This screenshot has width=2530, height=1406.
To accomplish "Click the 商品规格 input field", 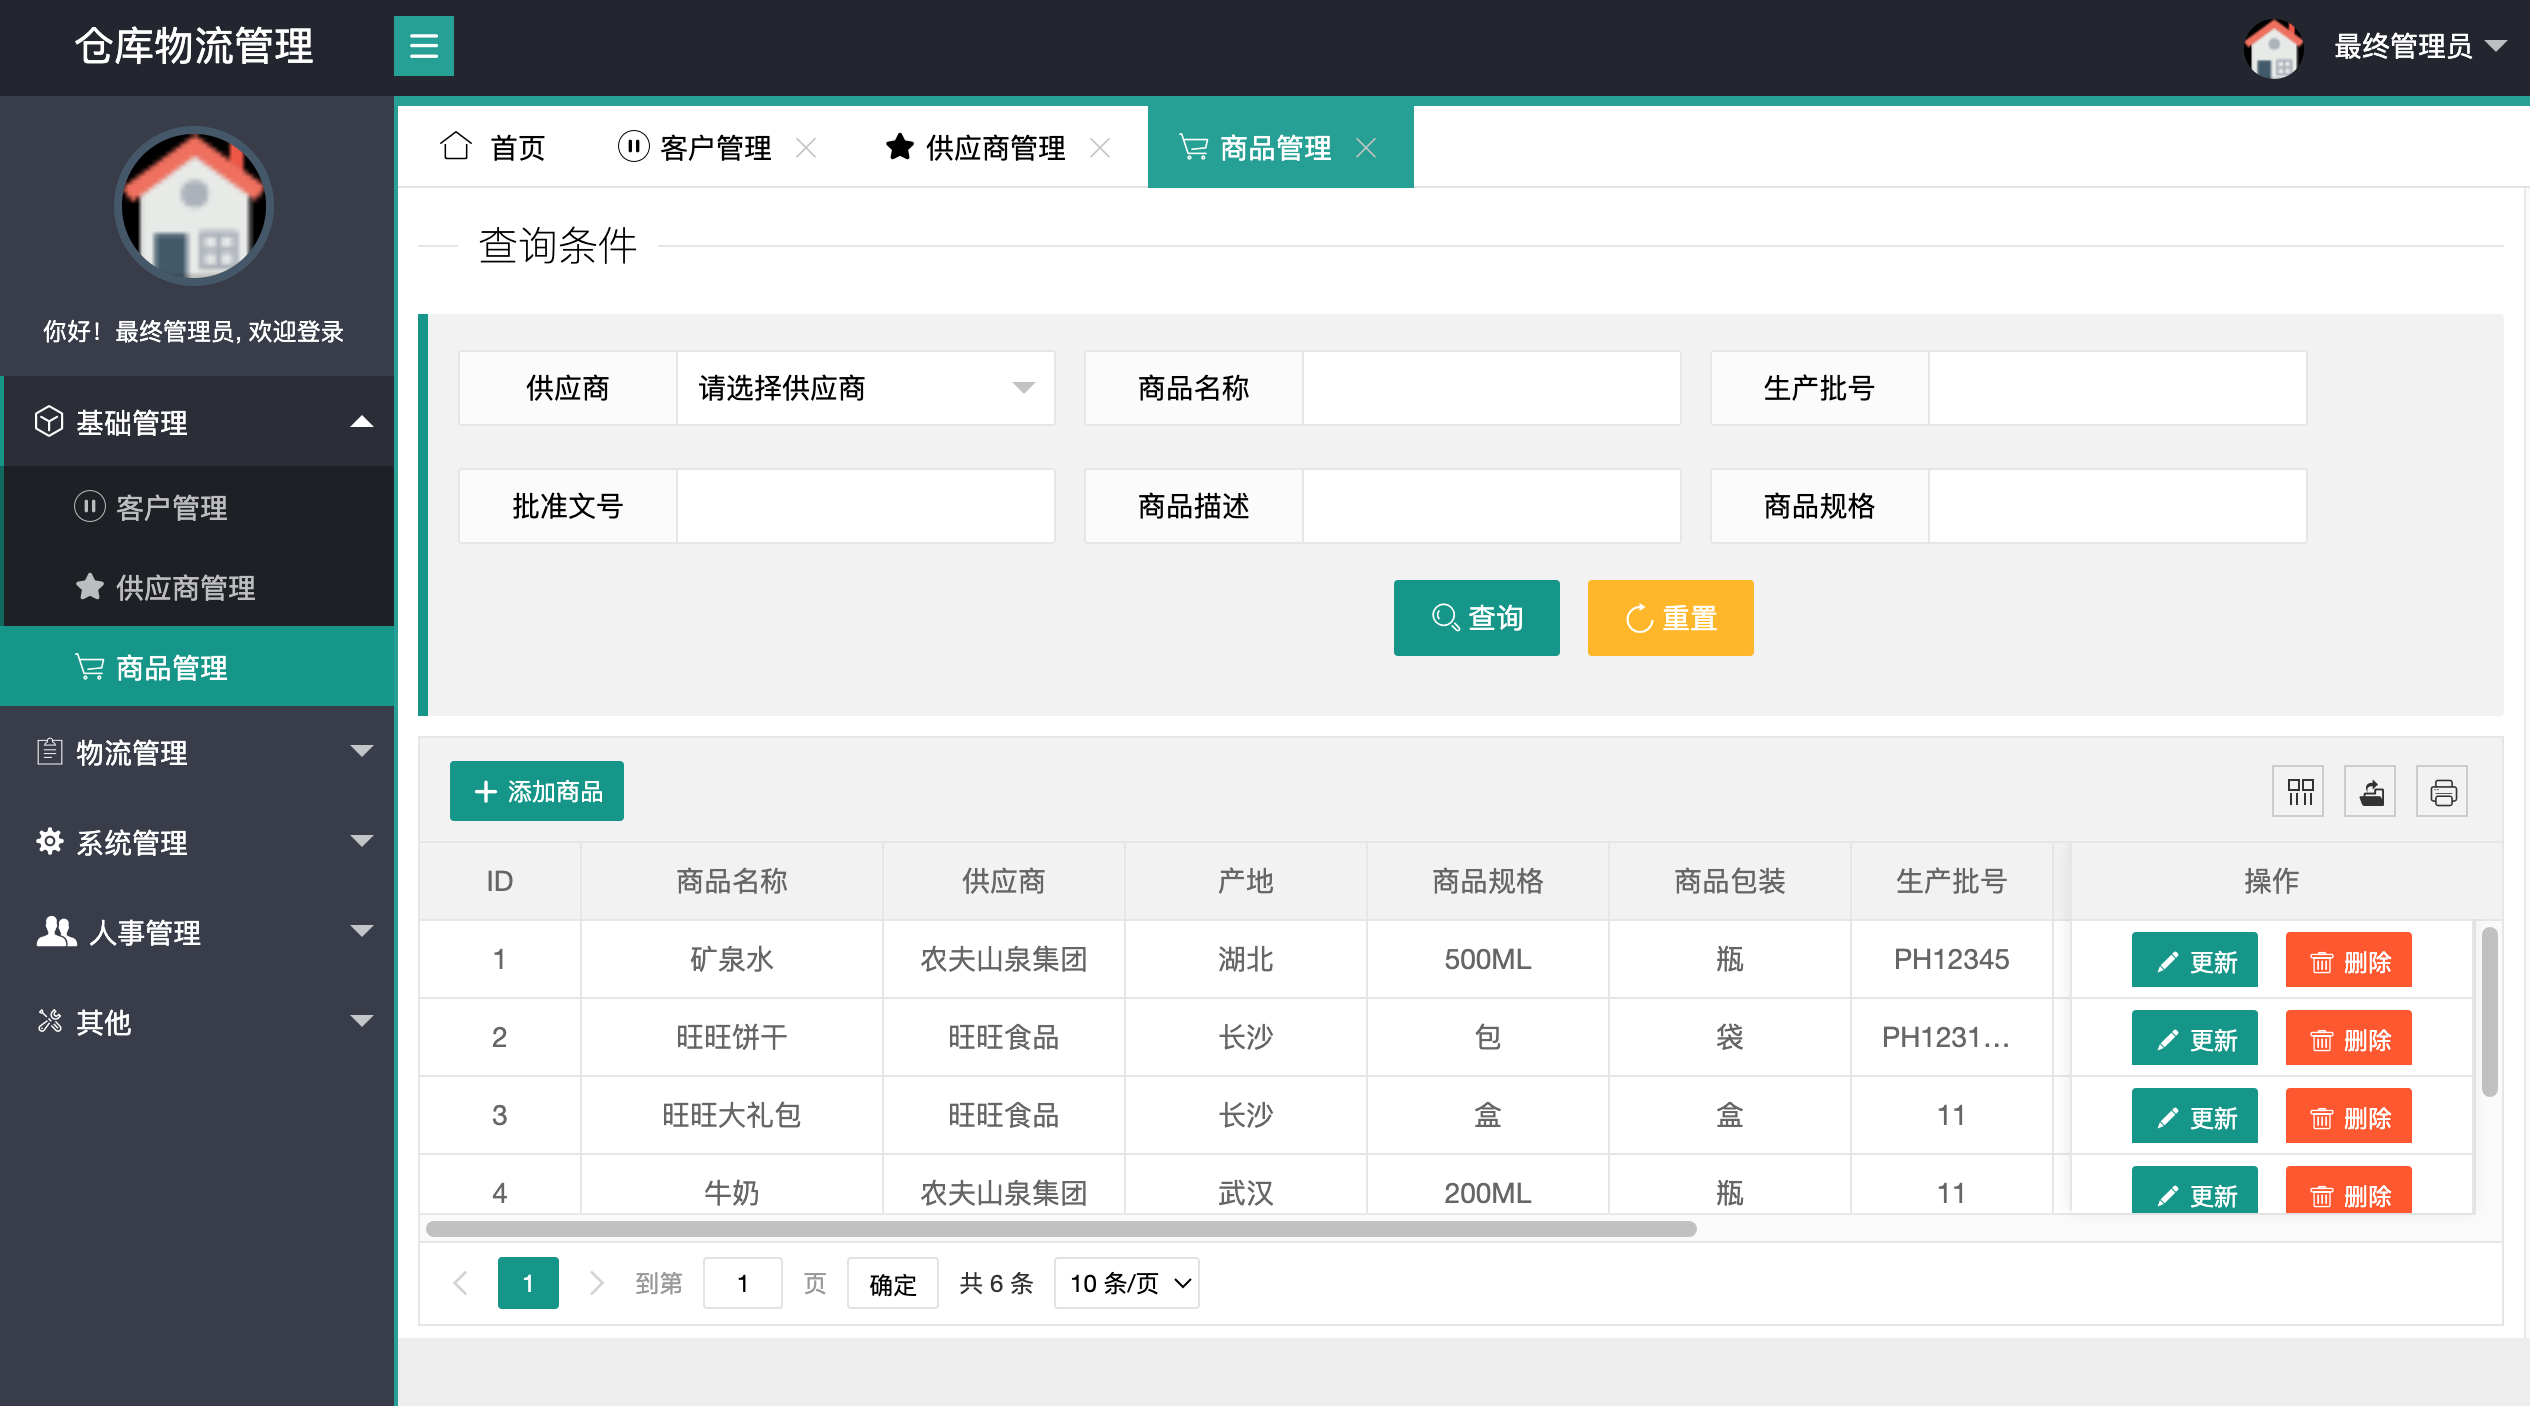I will point(2117,506).
